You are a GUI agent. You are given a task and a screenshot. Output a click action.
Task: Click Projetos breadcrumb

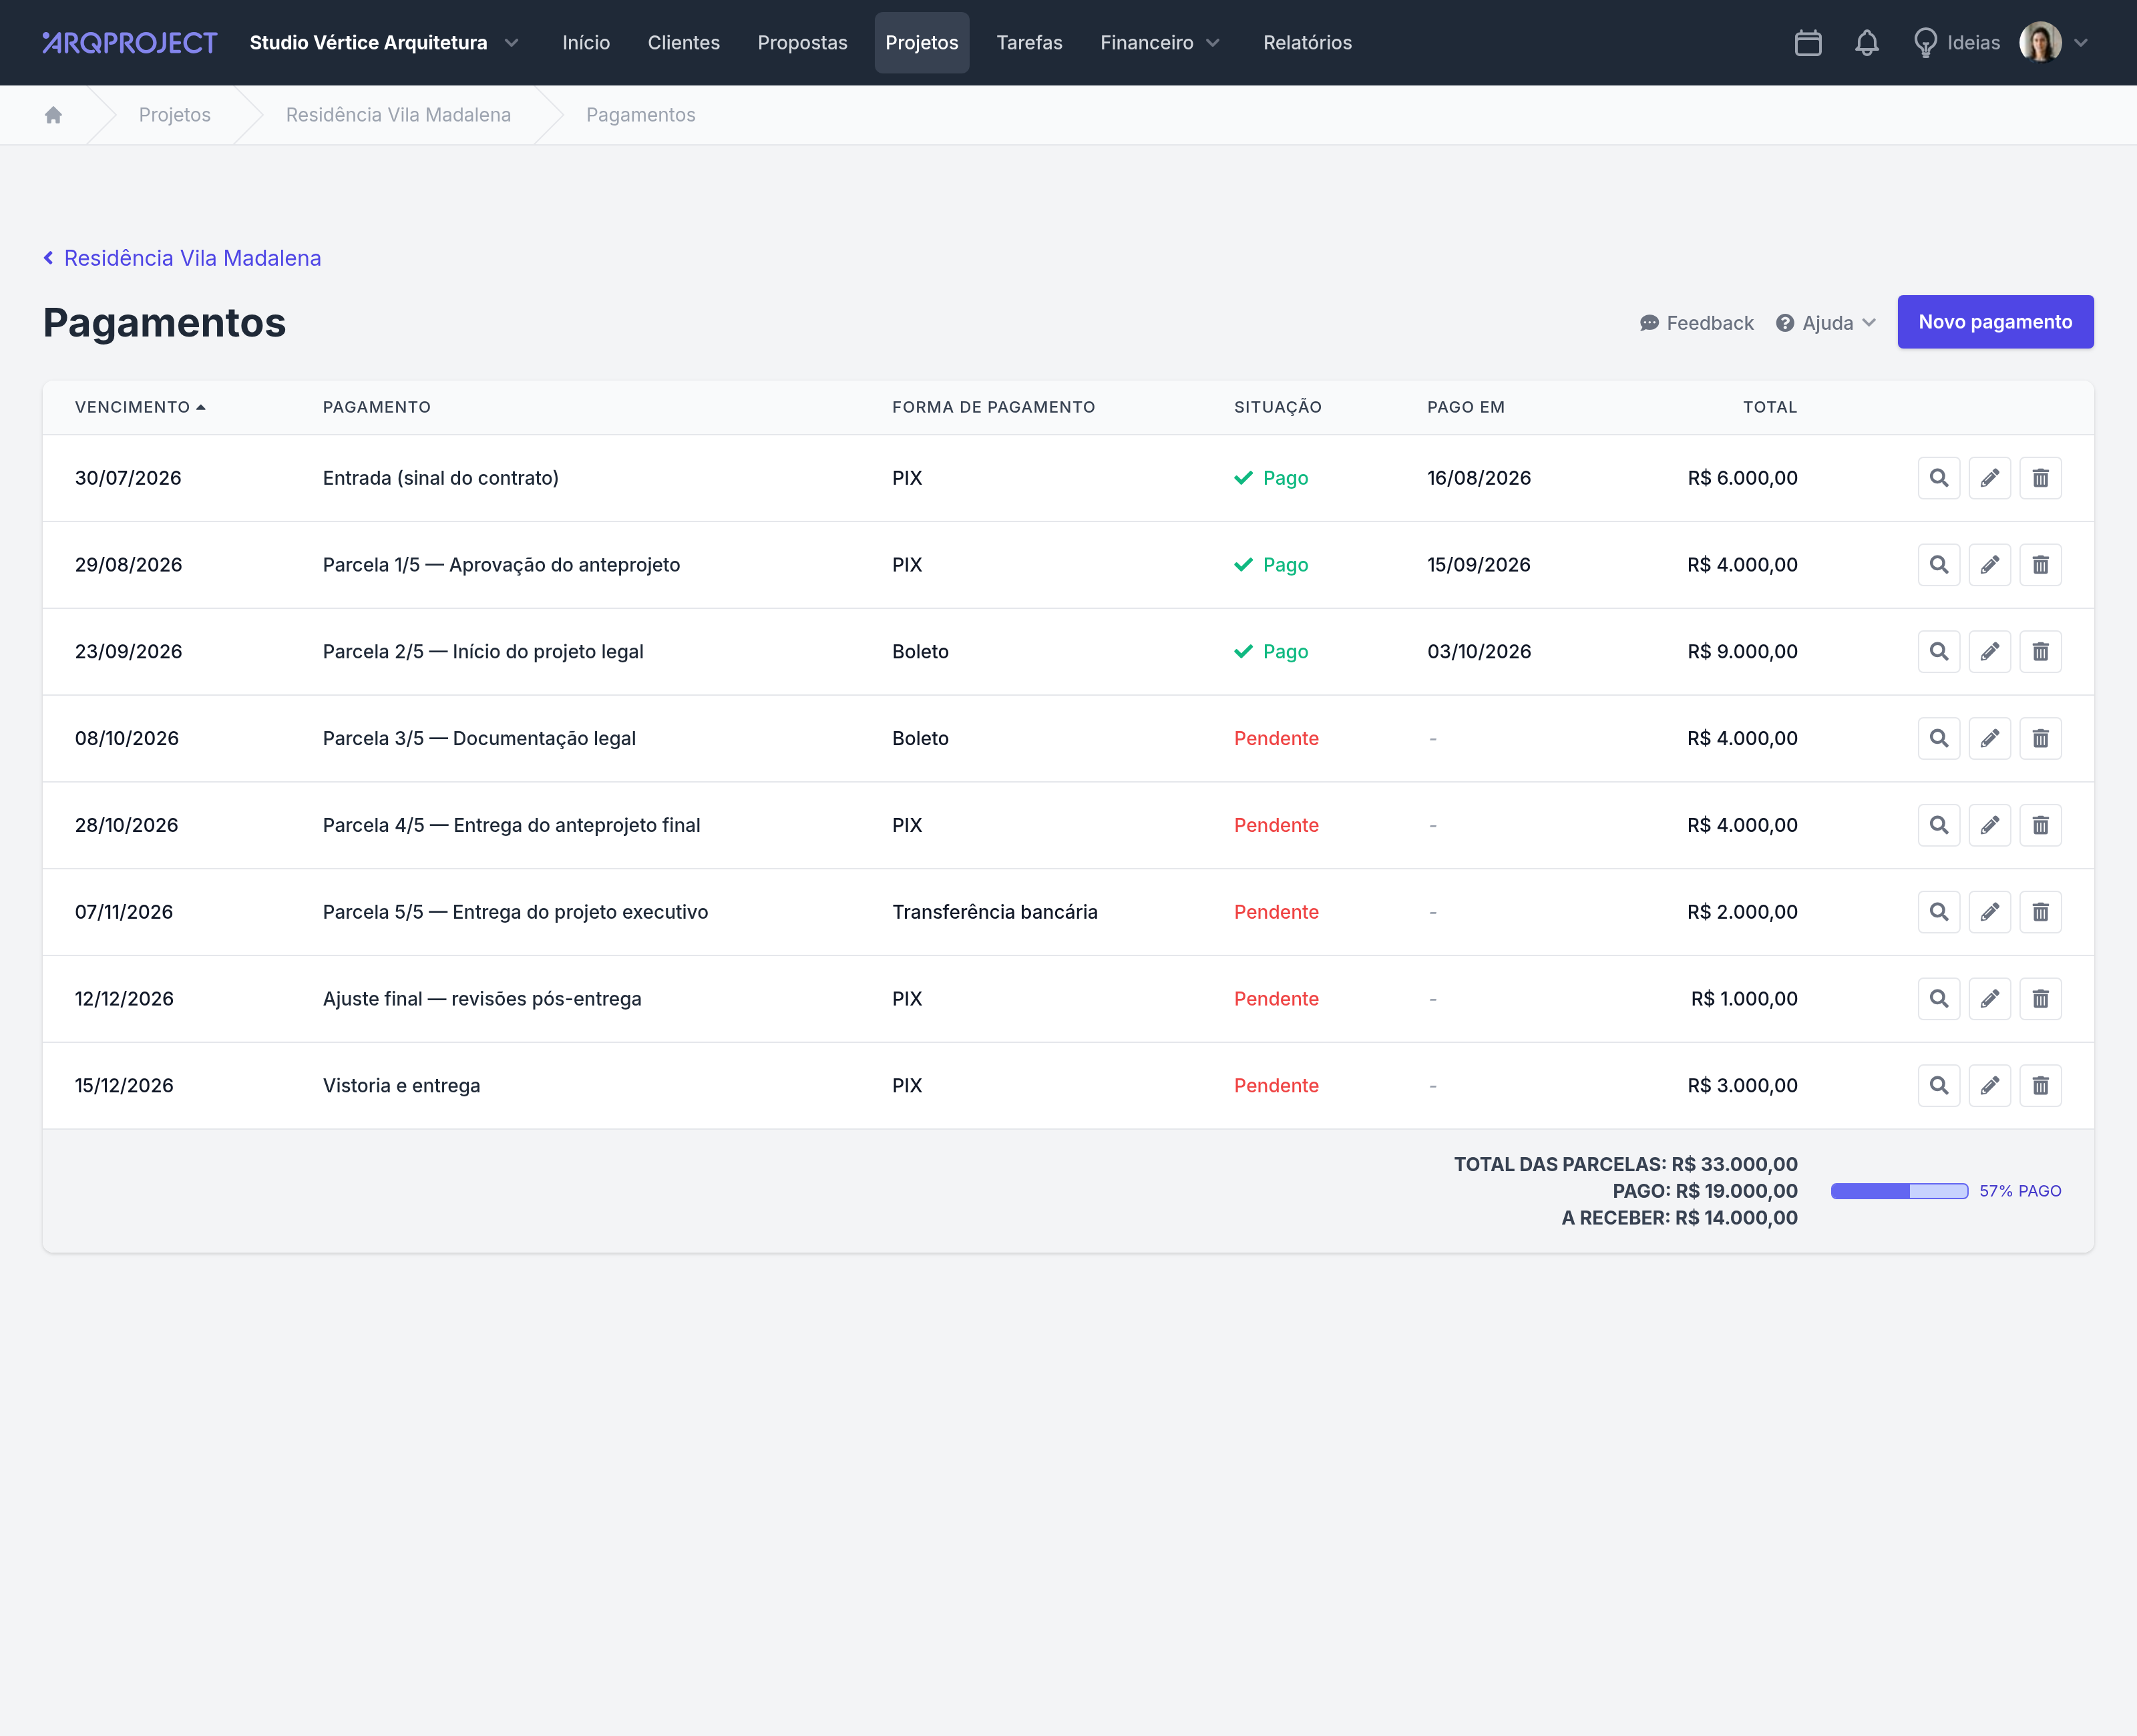[x=175, y=115]
